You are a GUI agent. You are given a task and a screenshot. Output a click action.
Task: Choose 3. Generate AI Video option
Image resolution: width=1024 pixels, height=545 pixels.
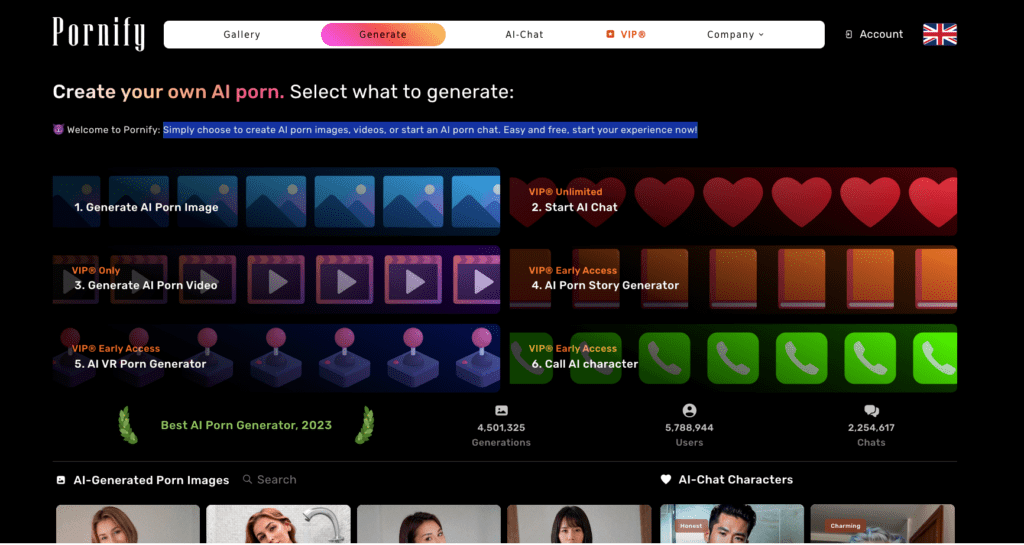(x=276, y=279)
